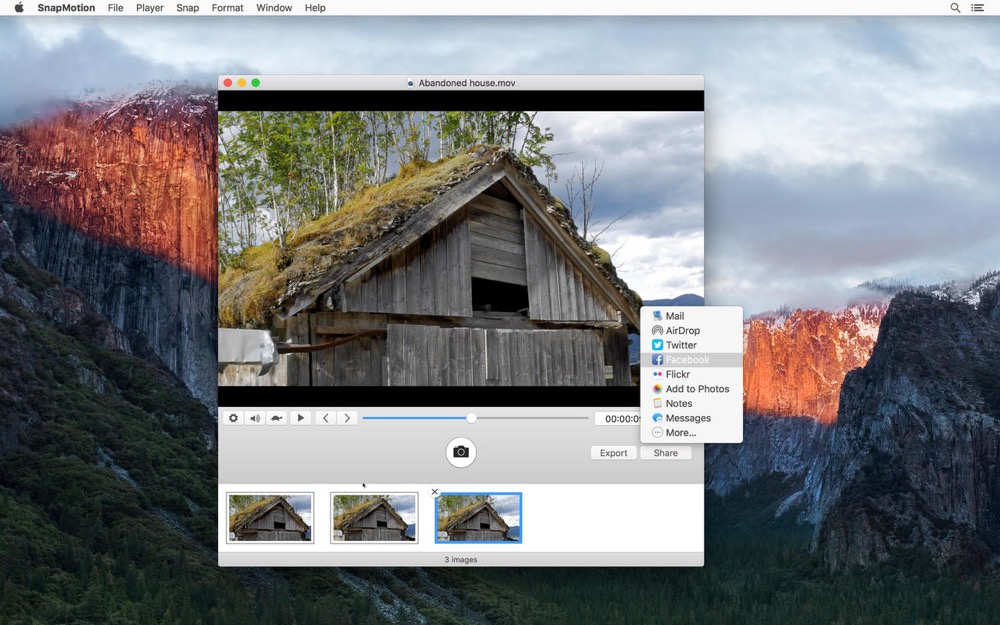Select Facebook in the share menu
Image resolution: width=1000 pixels, height=625 pixels.
tap(687, 360)
